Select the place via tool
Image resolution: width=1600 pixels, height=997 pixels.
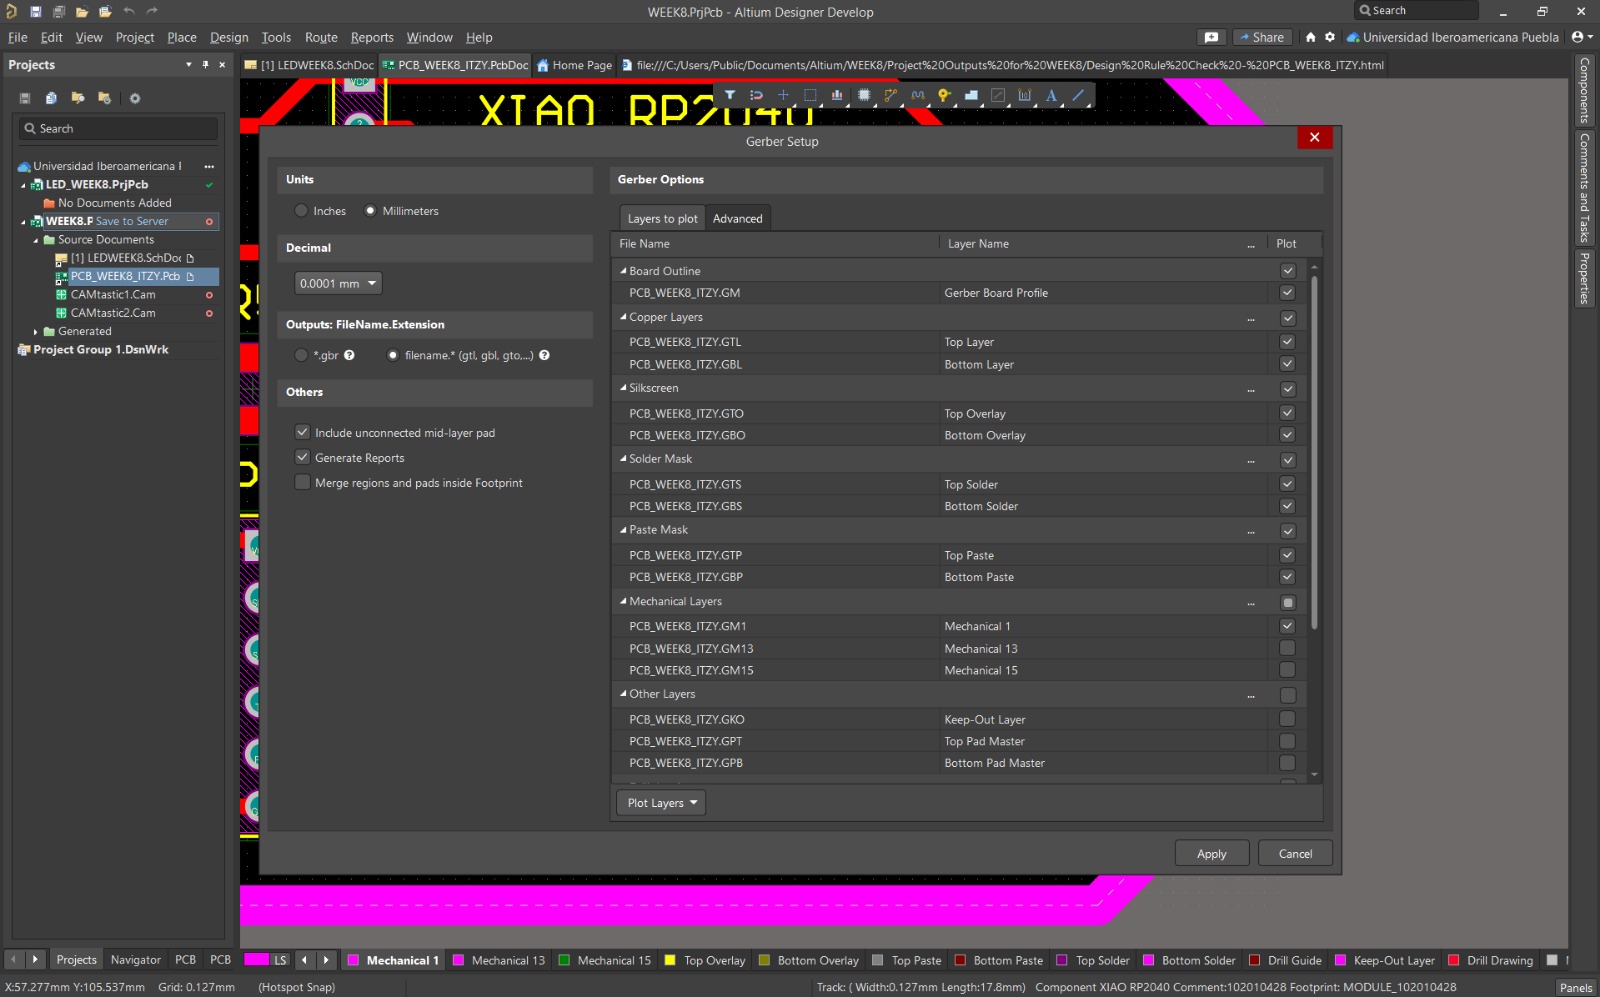click(x=944, y=96)
